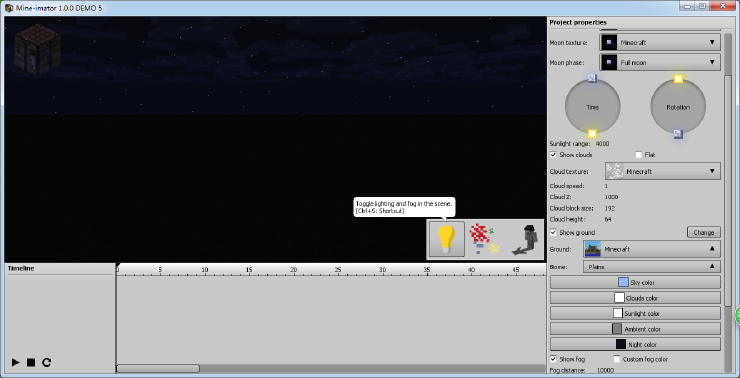
Task: Open the Sky color picker
Action: [x=635, y=282]
